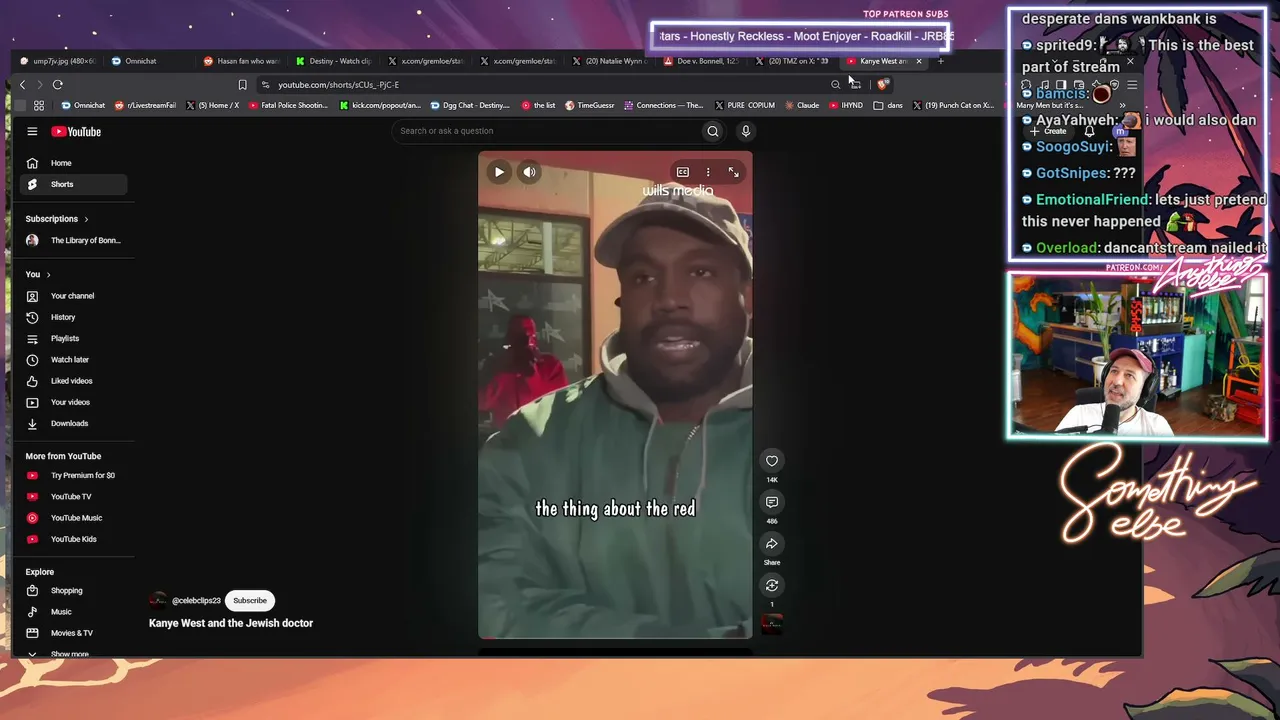
Task: Open the History page from sidebar
Action: point(73,317)
